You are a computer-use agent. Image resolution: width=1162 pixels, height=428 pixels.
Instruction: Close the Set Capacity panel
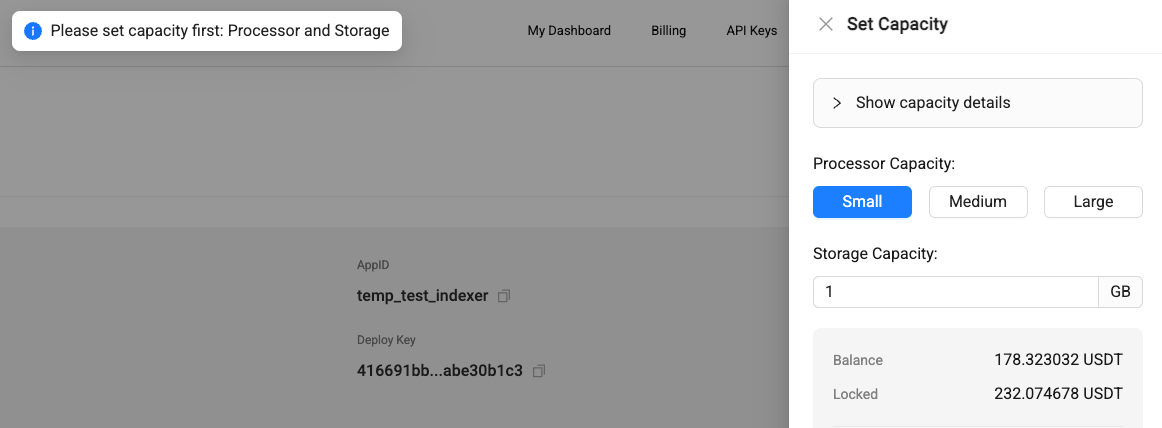tap(826, 25)
